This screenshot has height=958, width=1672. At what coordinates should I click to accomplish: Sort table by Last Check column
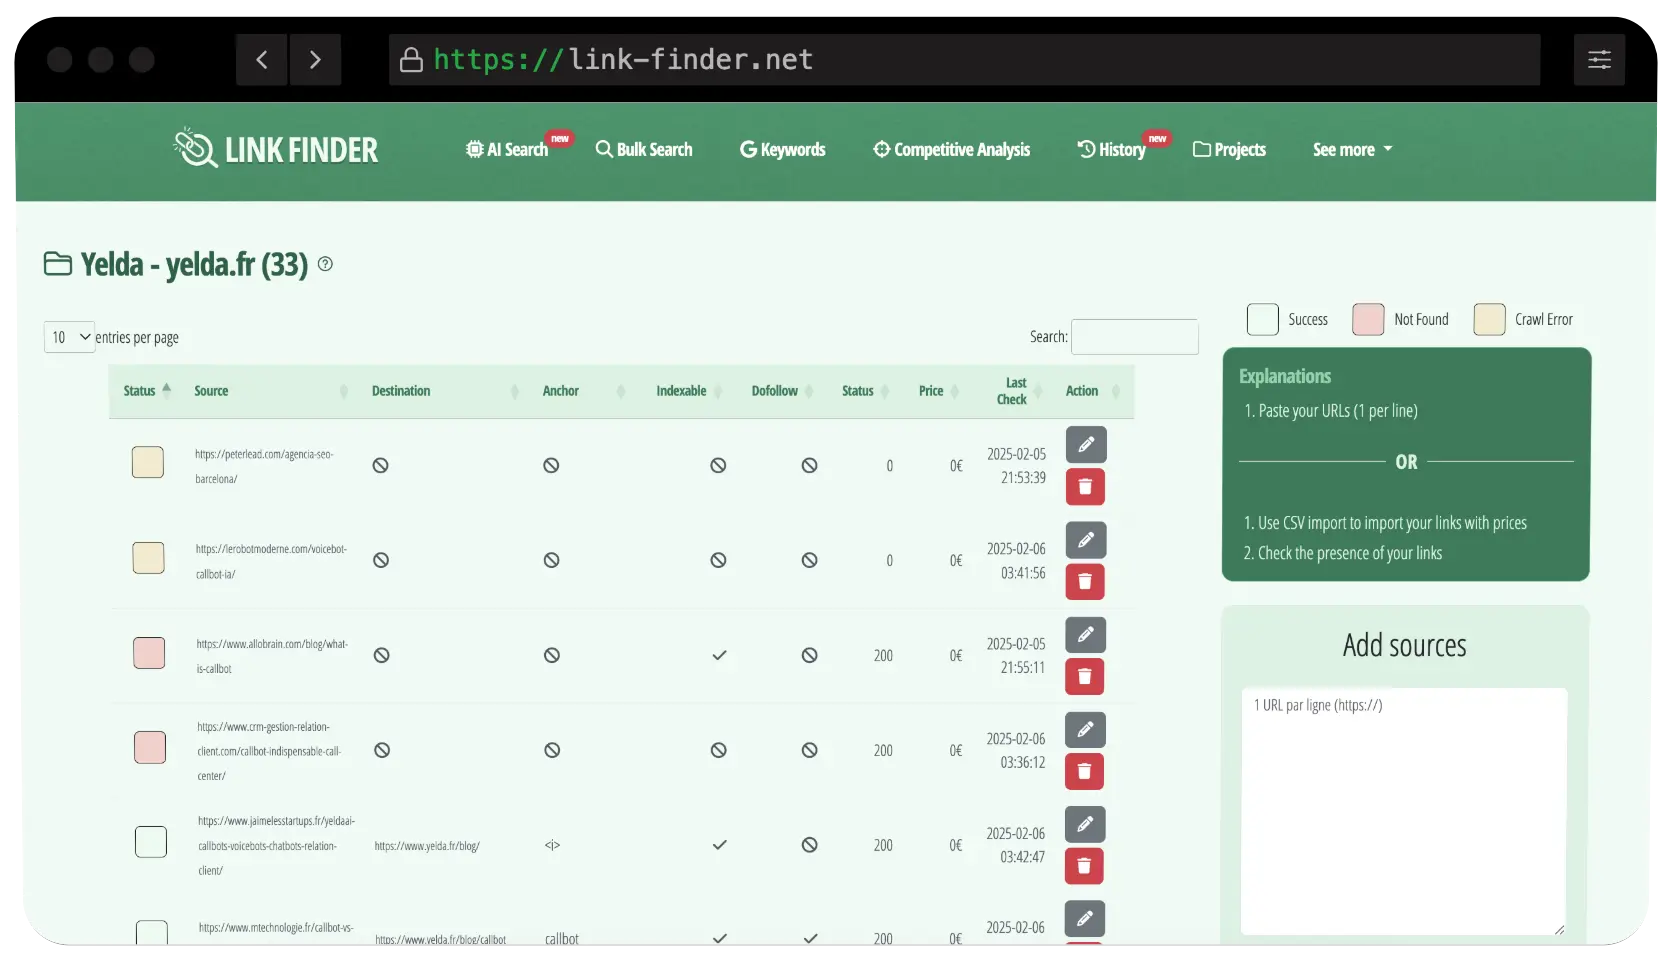click(1020, 391)
